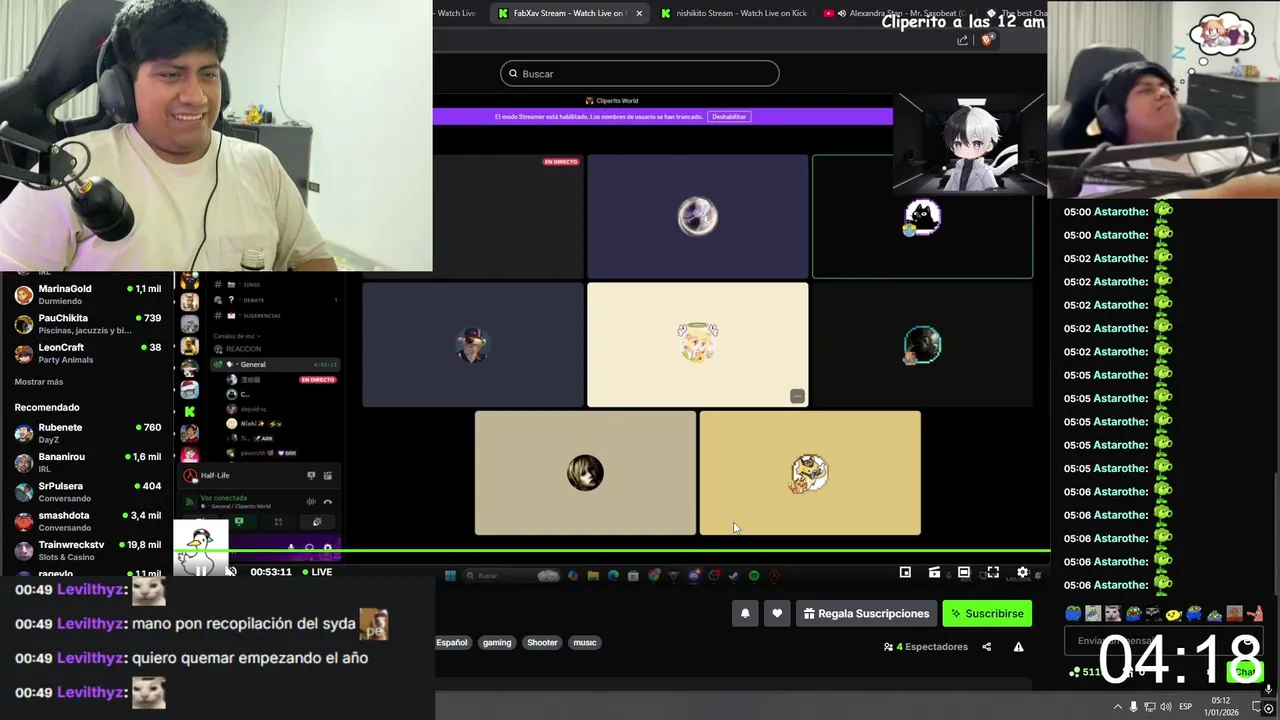The height and width of the screenshot is (720, 1280).
Task: Open Bananirou recommended channel
Action: [87, 462]
